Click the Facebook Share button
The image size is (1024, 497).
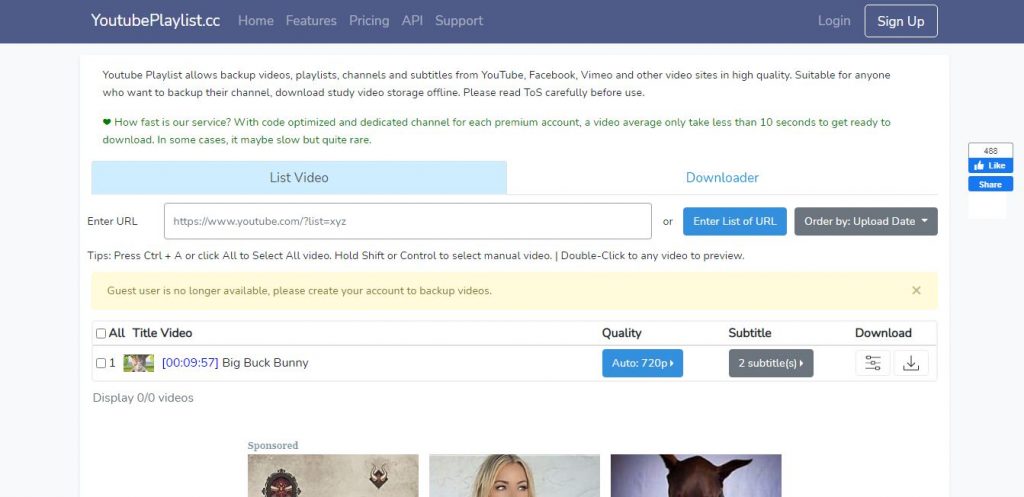(990, 184)
